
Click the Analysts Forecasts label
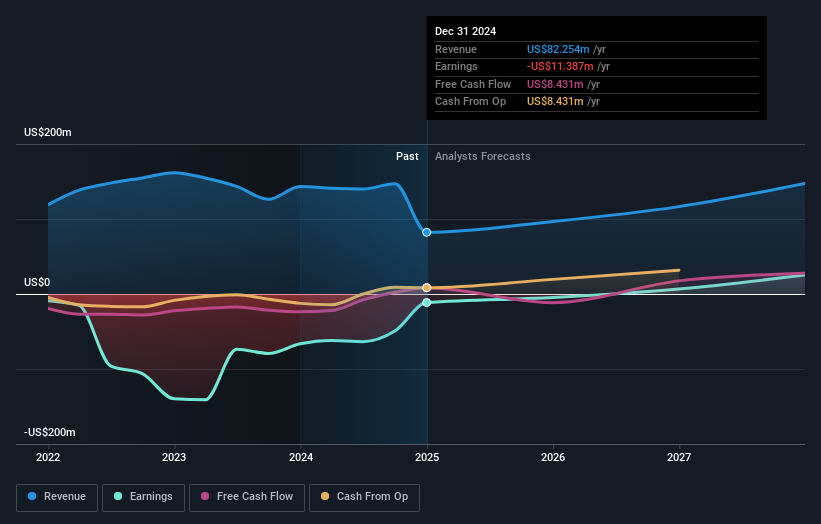483,157
